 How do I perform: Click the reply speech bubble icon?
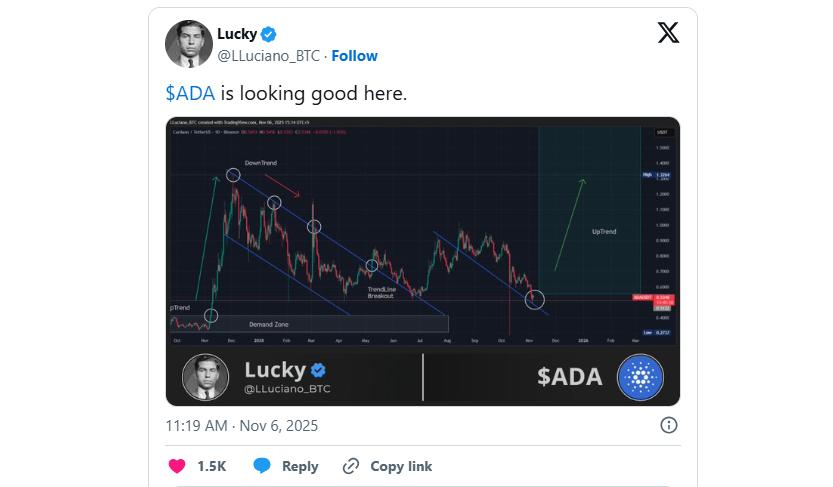coord(262,466)
